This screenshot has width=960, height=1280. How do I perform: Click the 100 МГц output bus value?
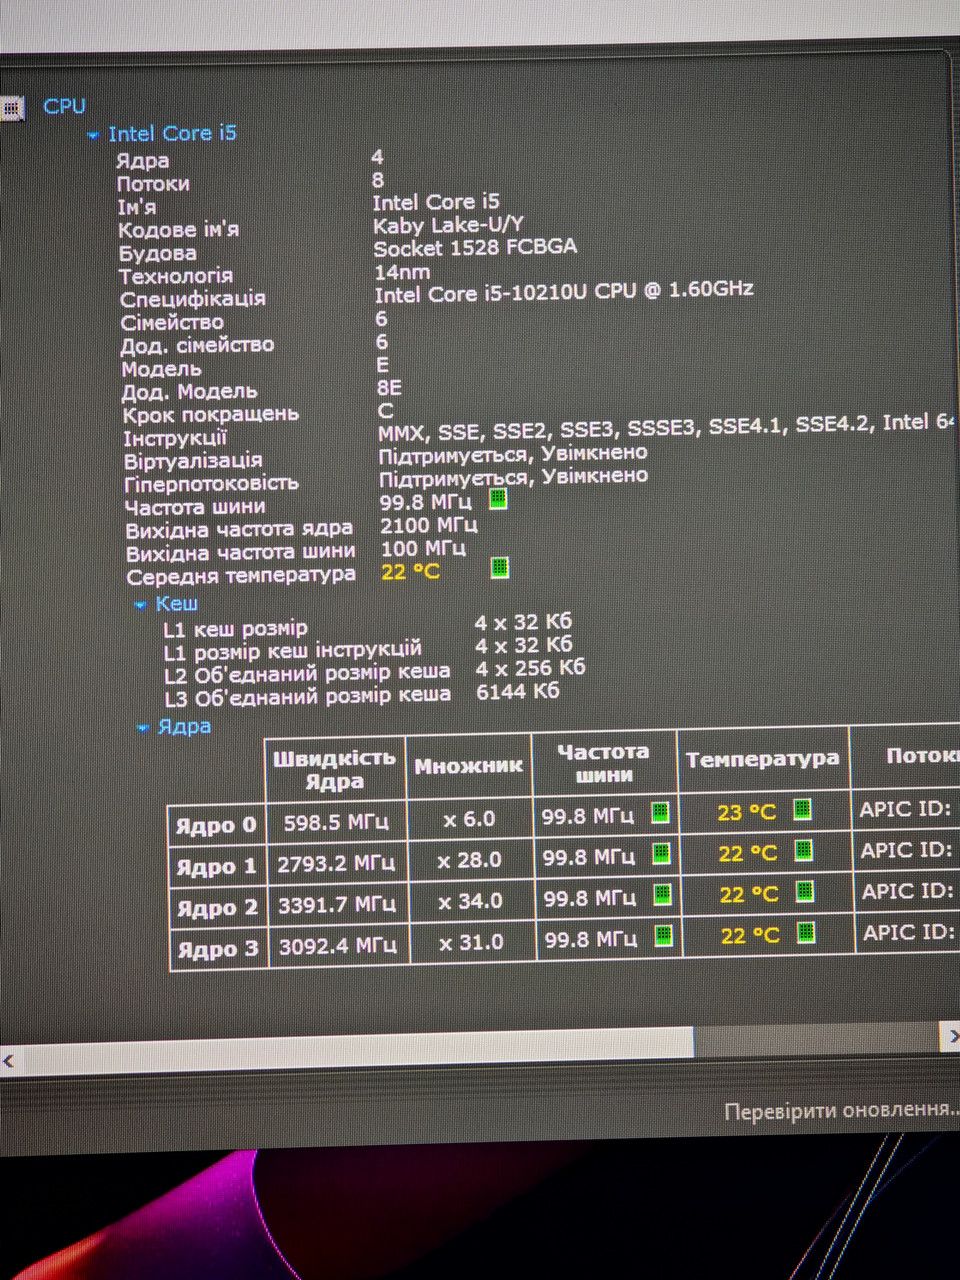click(x=424, y=548)
